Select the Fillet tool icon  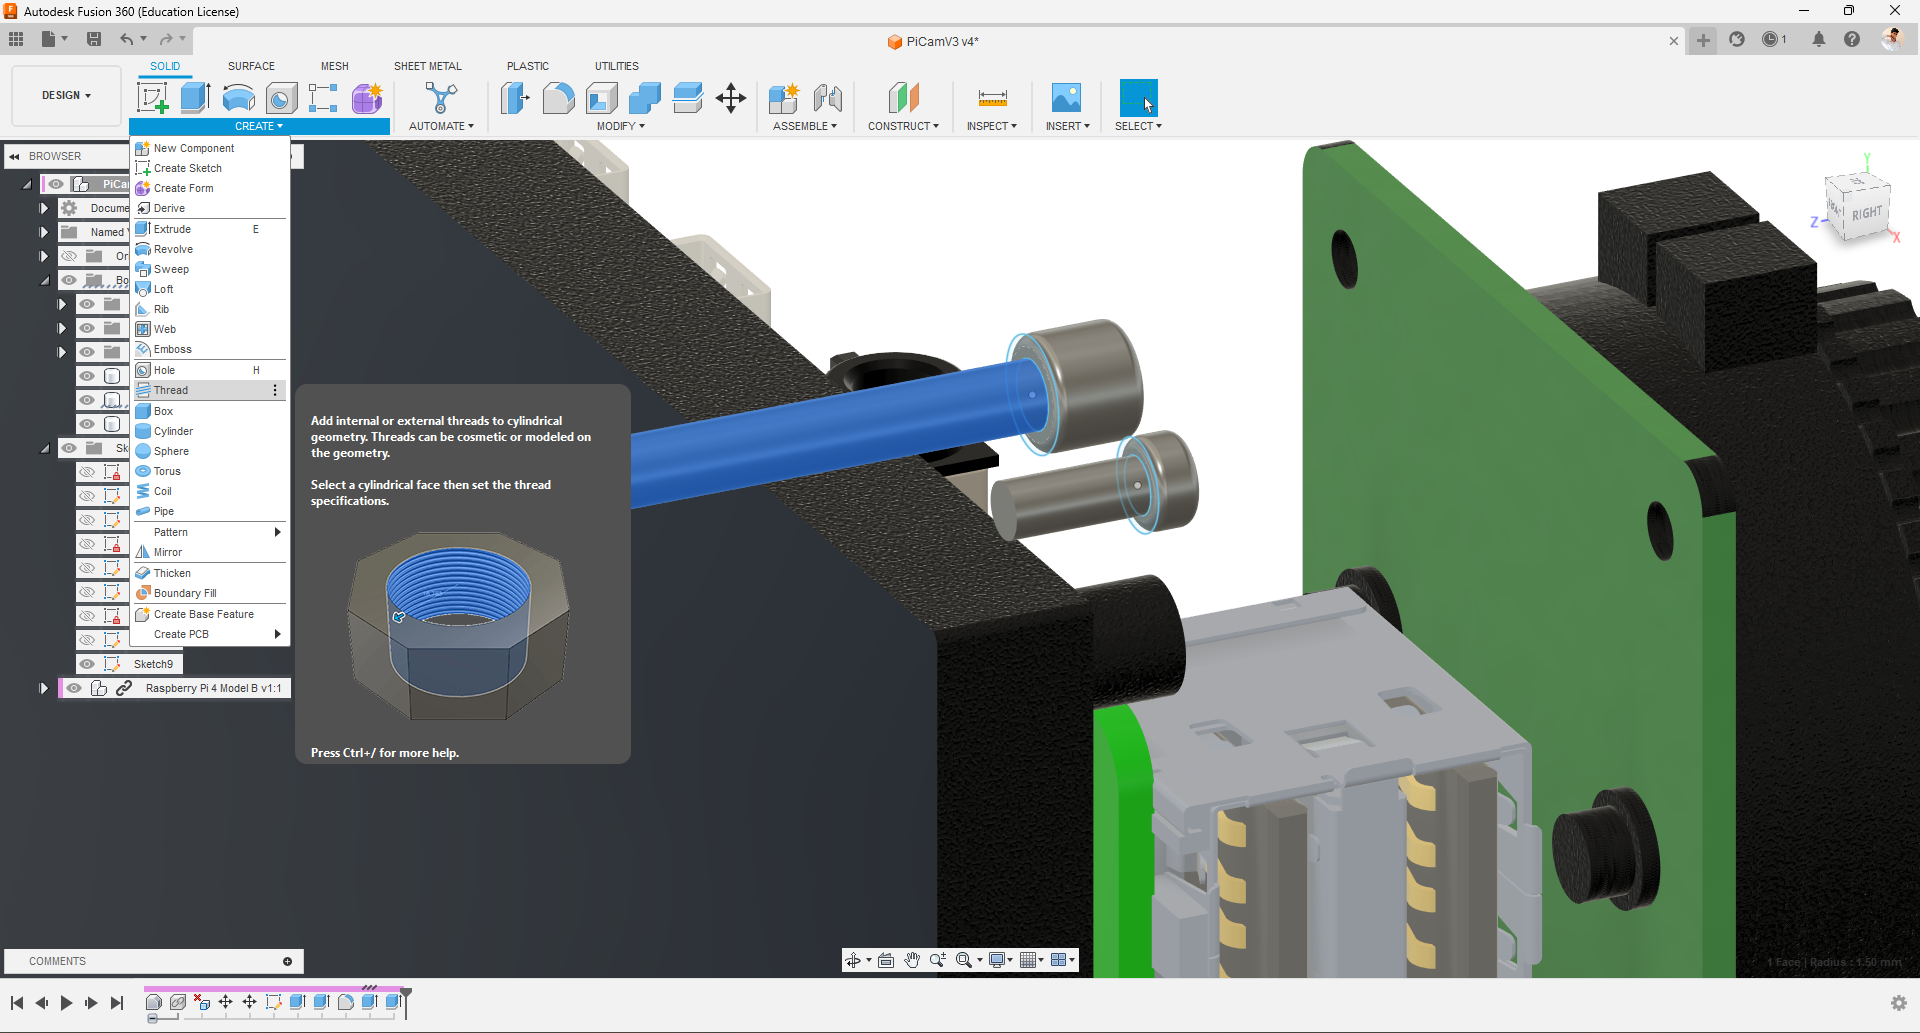coord(558,98)
